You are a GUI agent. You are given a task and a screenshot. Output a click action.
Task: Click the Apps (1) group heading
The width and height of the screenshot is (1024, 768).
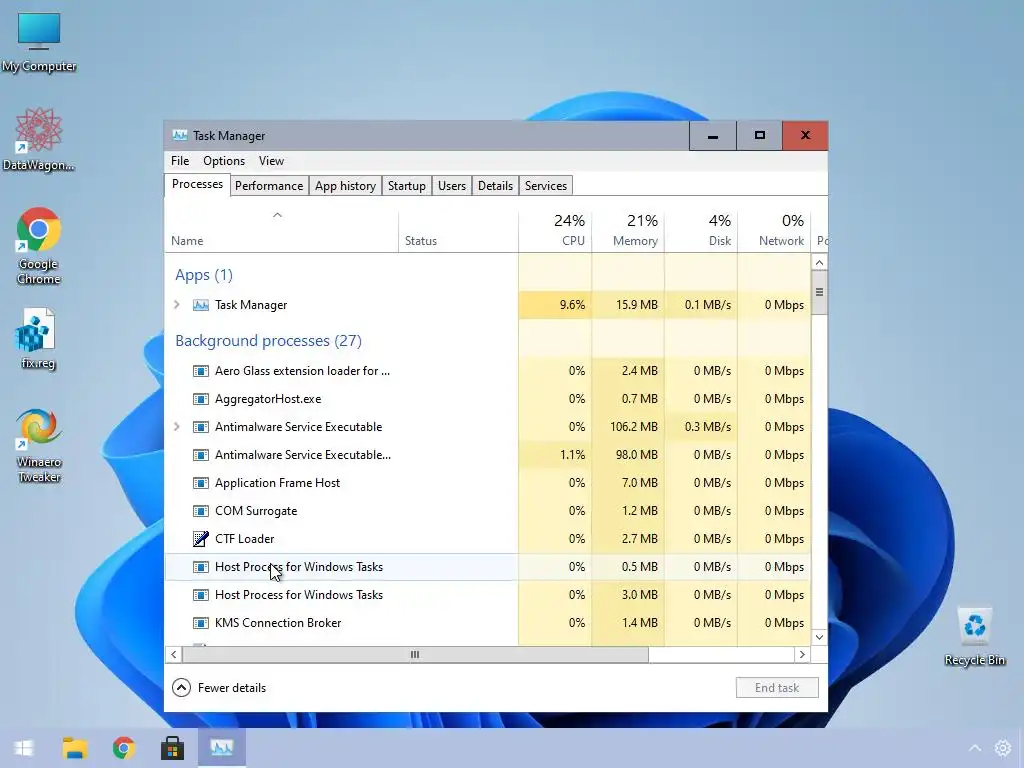[204, 275]
